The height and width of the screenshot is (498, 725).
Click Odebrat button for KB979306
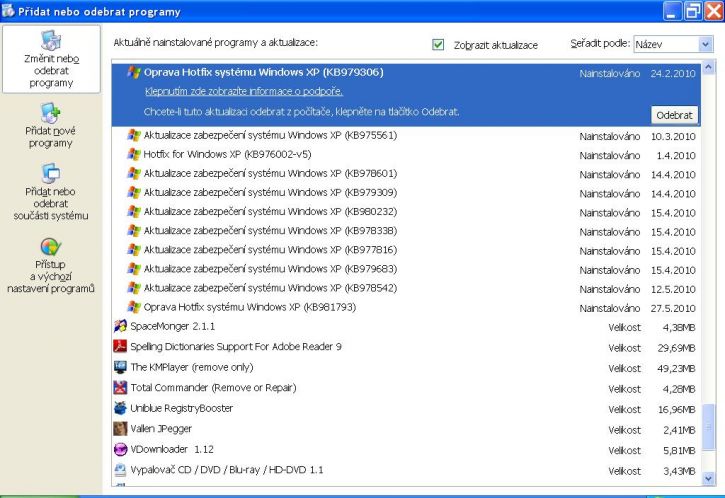coord(674,115)
